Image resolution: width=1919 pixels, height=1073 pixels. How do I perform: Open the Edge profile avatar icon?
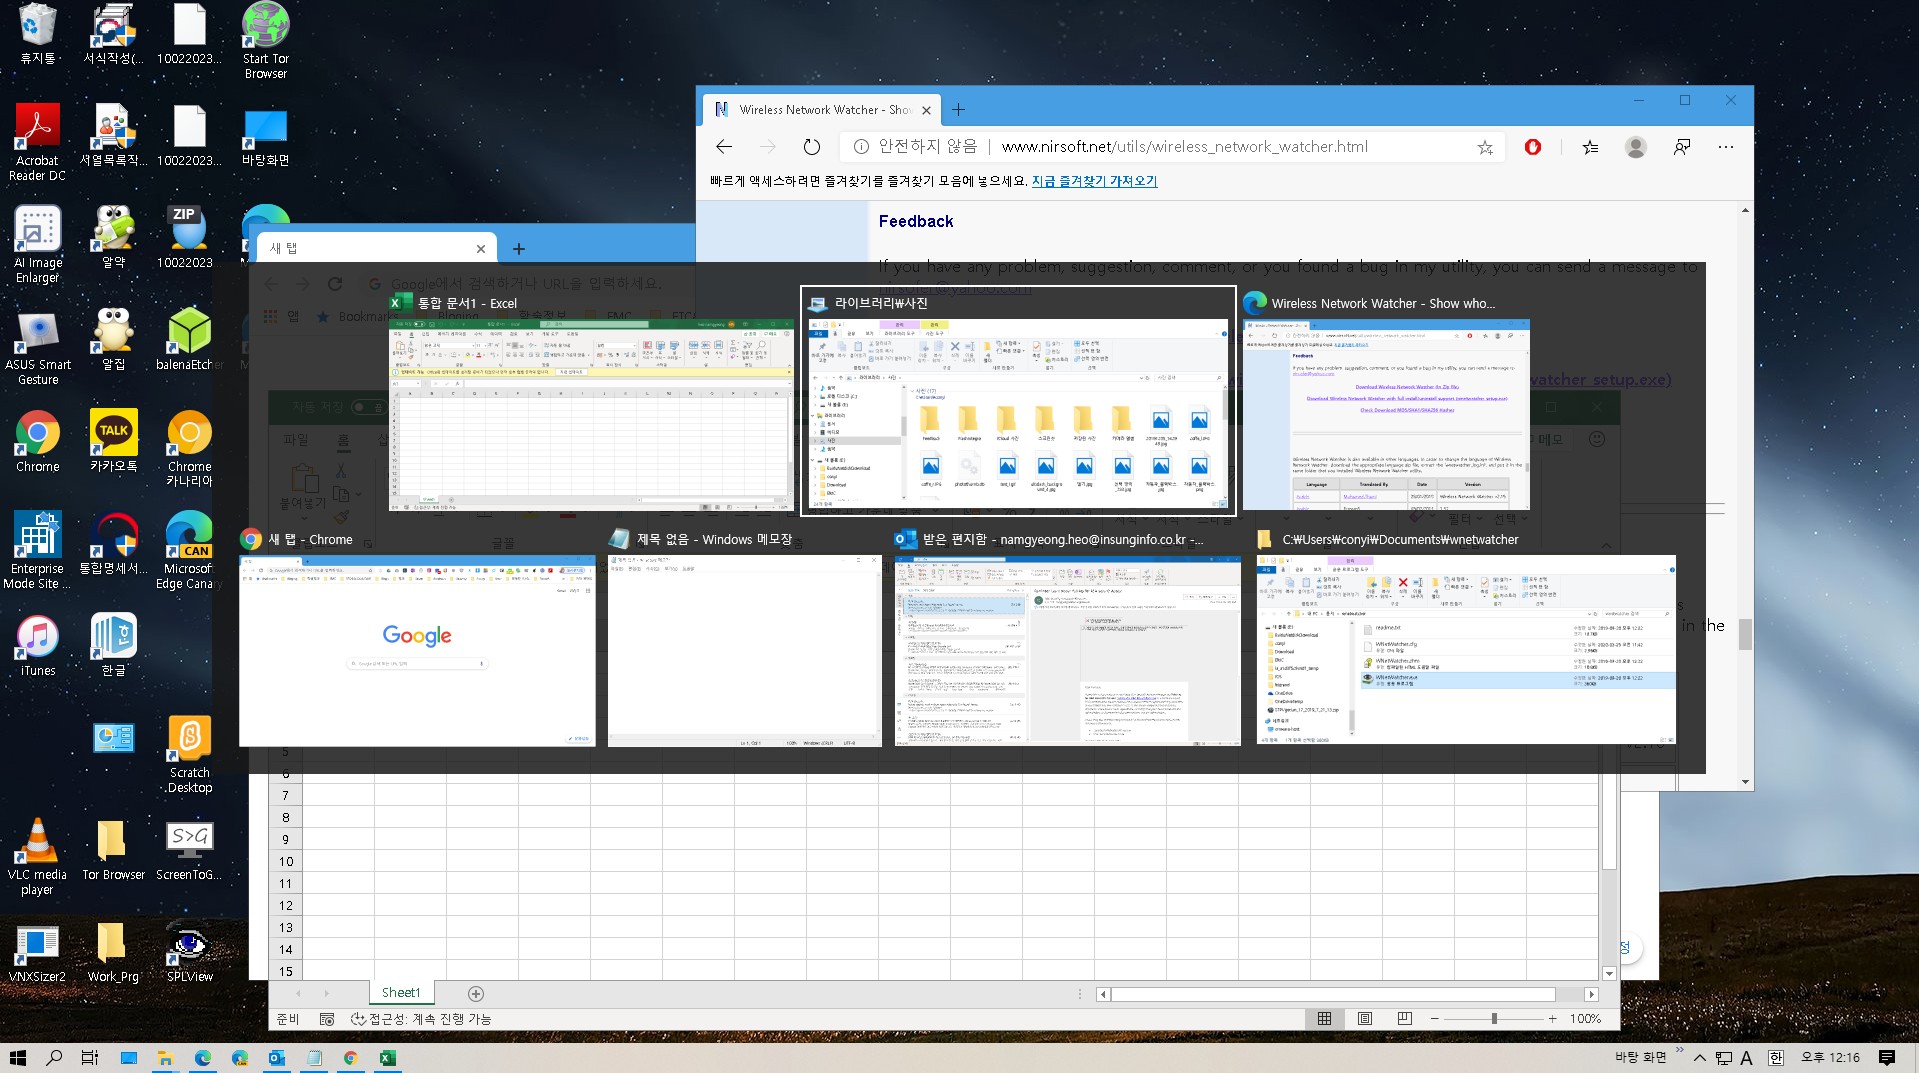click(x=1636, y=147)
